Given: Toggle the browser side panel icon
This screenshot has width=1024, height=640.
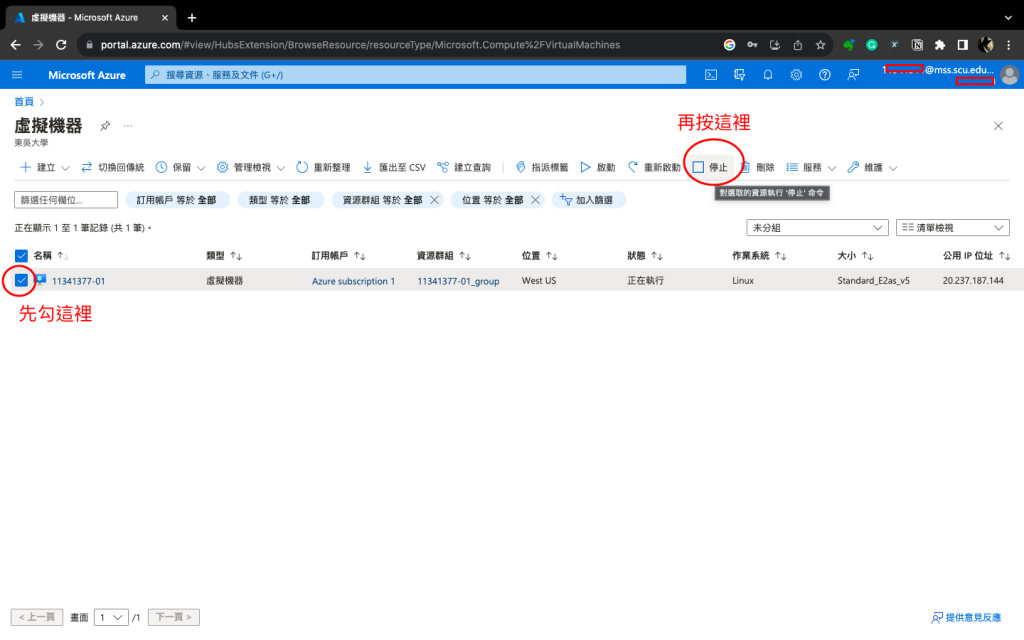Looking at the screenshot, I should pyautogui.click(x=963, y=45).
